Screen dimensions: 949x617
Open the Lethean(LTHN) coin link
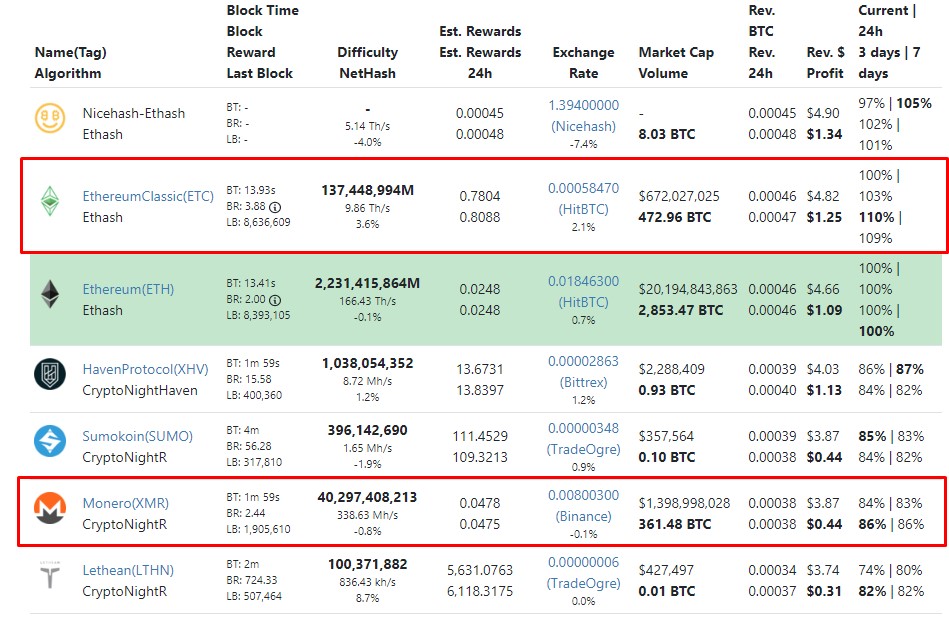coord(128,570)
